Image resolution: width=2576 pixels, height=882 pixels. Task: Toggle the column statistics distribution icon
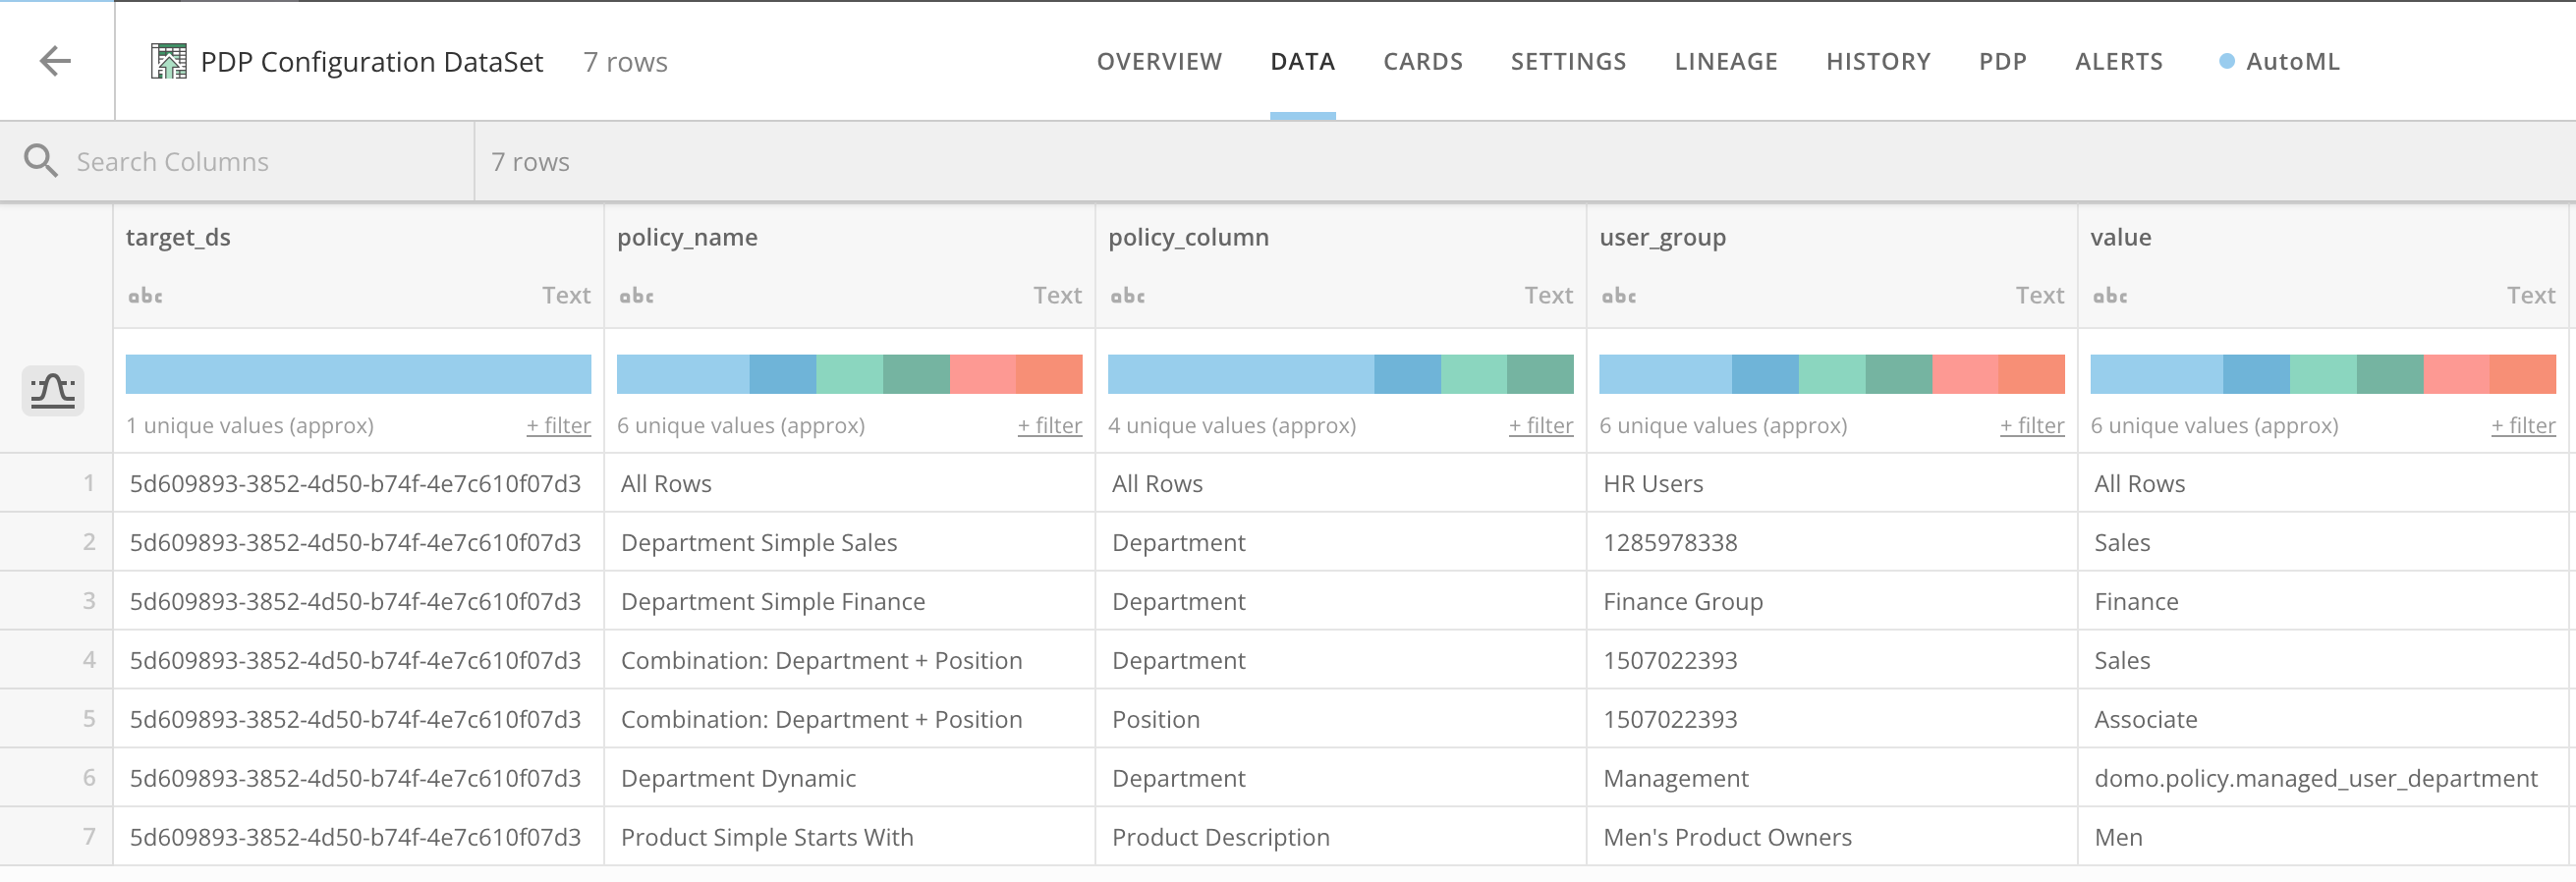[x=52, y=390]
